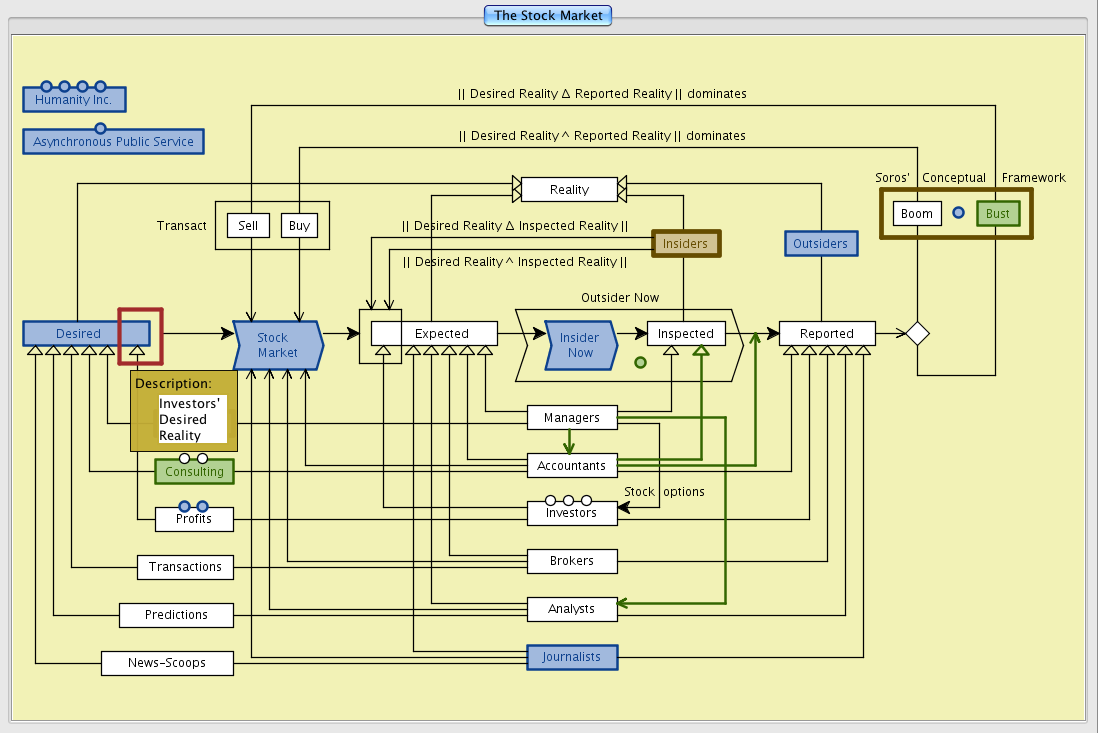Select the Humanity Inc. node

coord(74,100)
